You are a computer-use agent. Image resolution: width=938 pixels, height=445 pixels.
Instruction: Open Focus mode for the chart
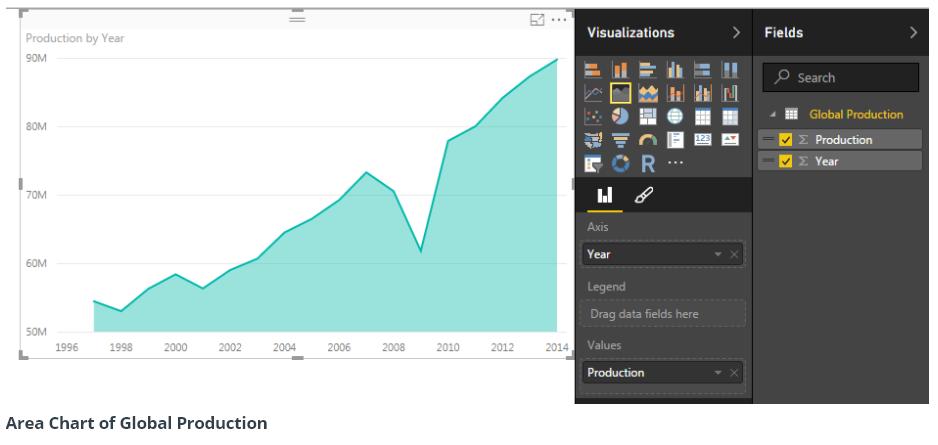coord(537,20)
